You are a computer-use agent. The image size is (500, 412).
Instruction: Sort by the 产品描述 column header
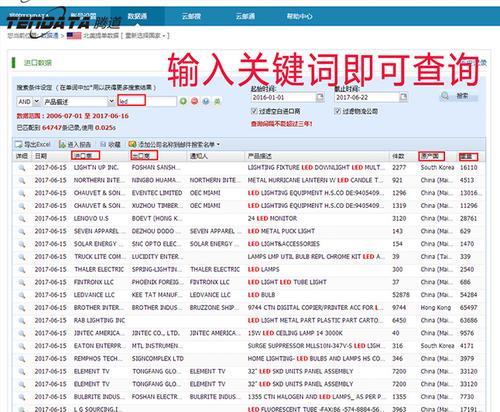point(260,156)
